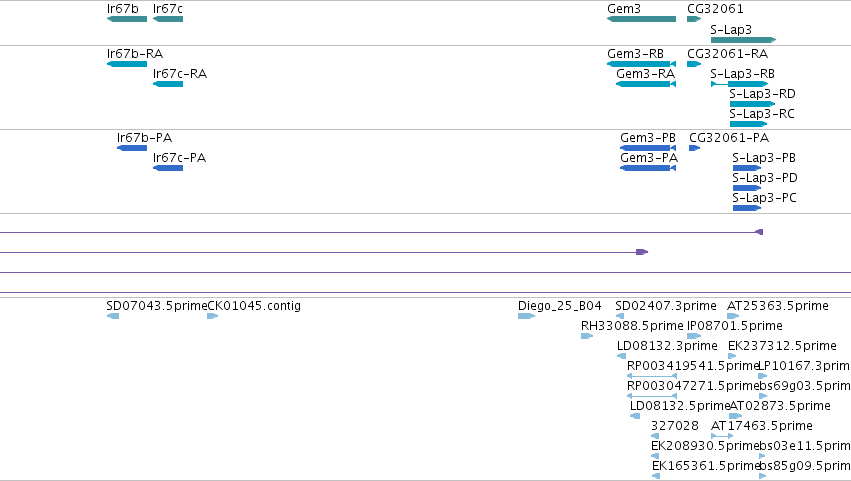Select the CK01045.contig feature
851x481 pixels.
213,317
